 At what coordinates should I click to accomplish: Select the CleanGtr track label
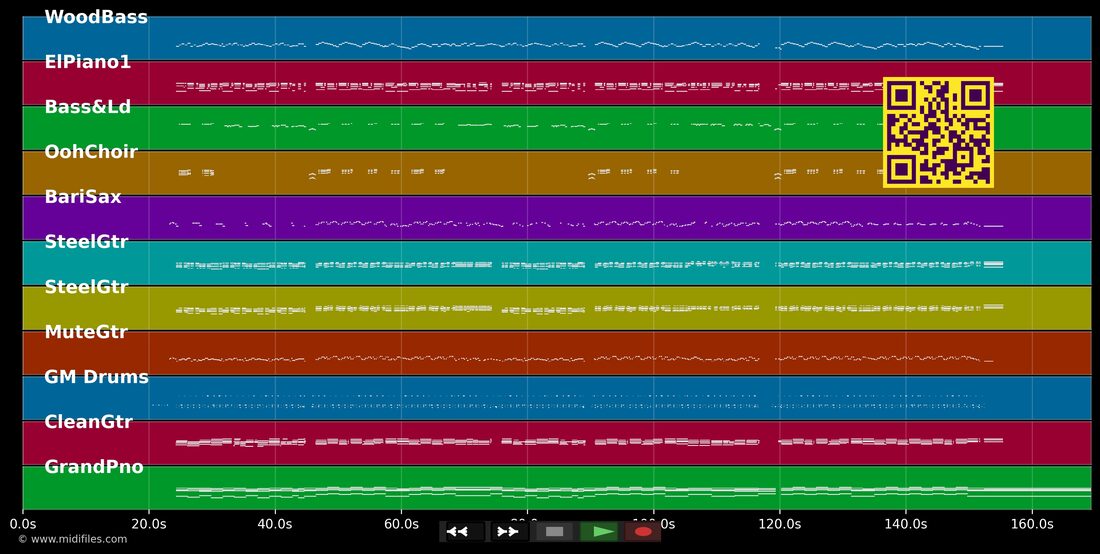point(88,422)
